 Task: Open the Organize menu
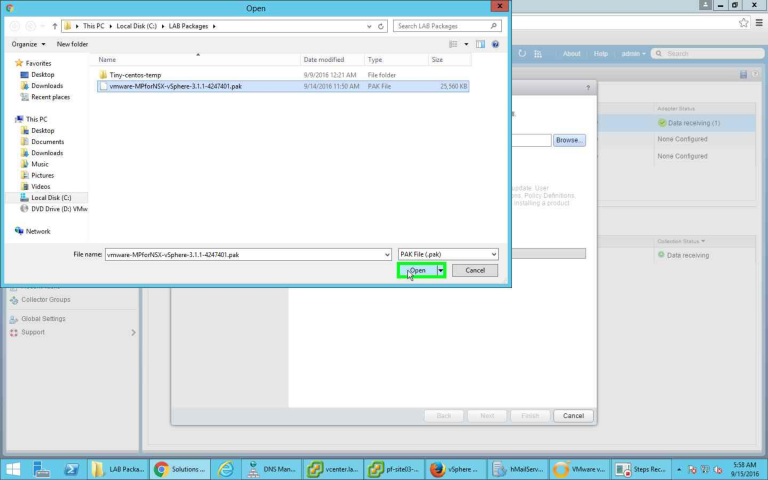pos(28,44)
